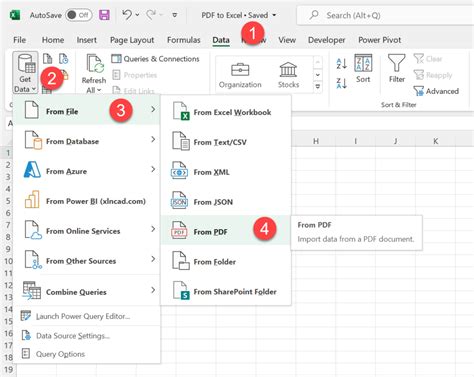Open Advanced filter options
This screenshot has width=474, height=377.
pos(436,91)
